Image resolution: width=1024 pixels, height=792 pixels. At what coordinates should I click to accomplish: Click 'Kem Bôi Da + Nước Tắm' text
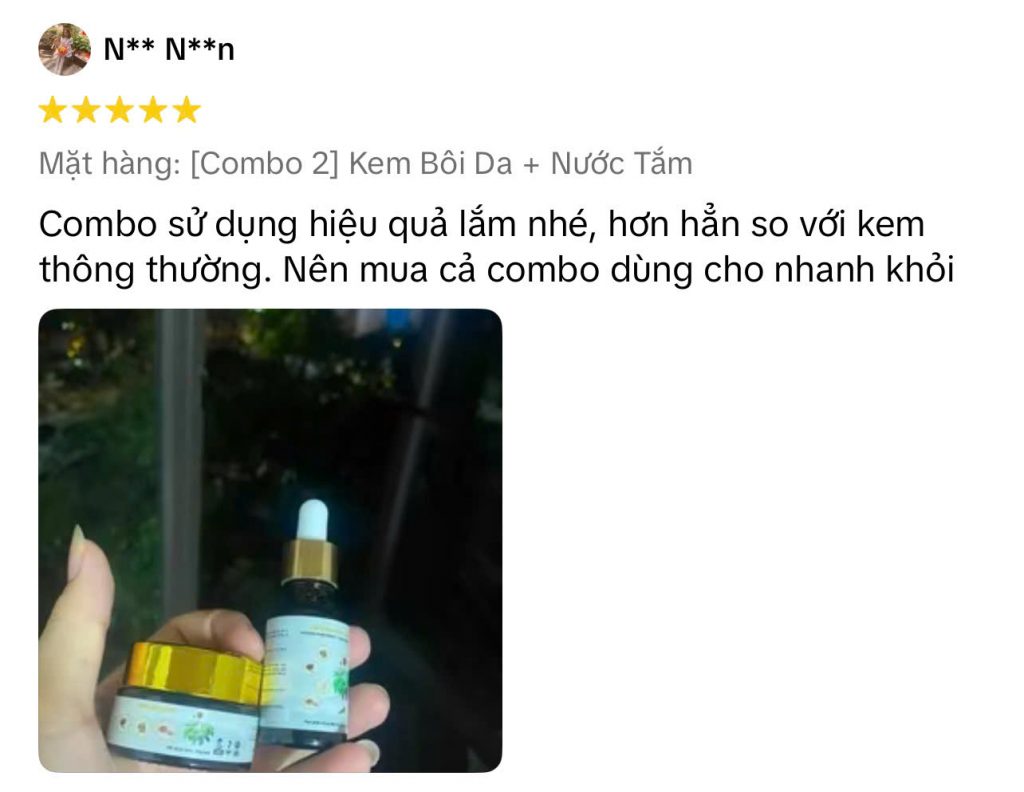520,164
